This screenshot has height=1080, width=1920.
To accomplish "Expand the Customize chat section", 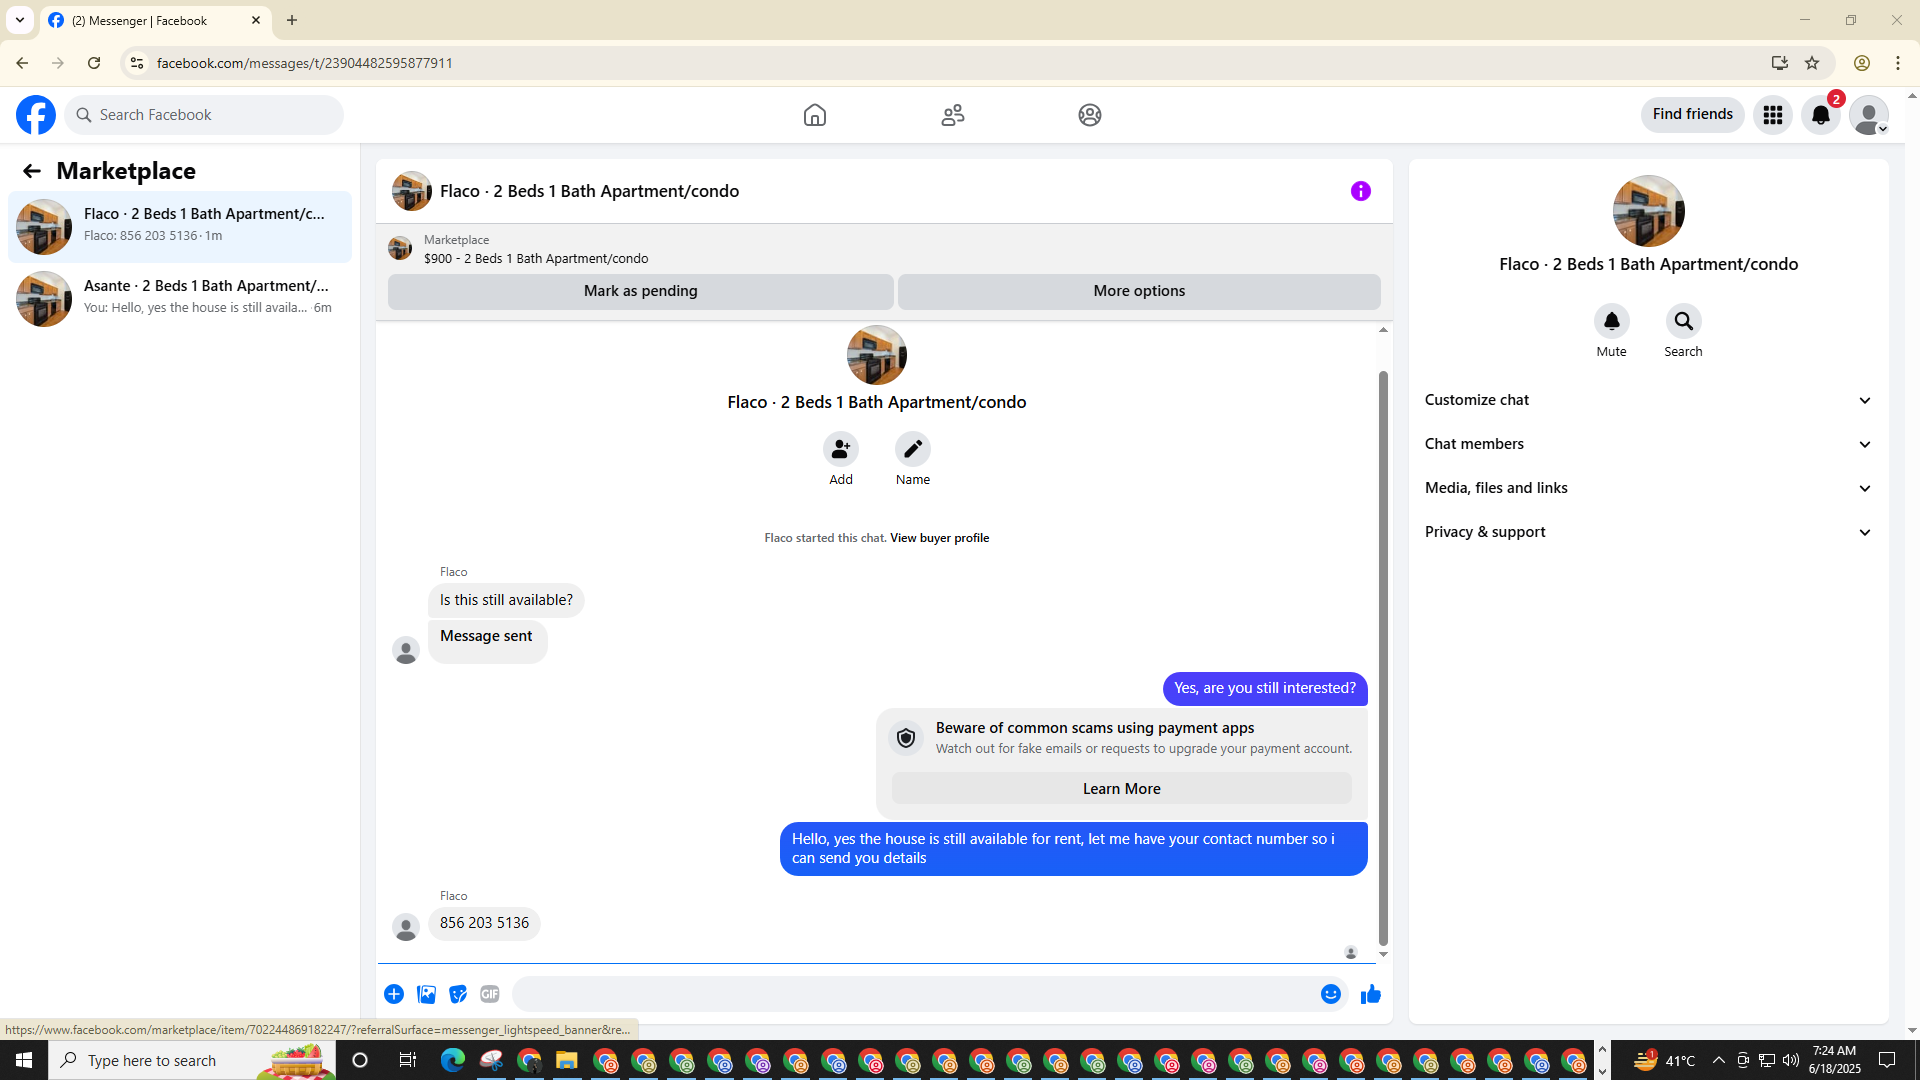I will tap(1648, 400).
